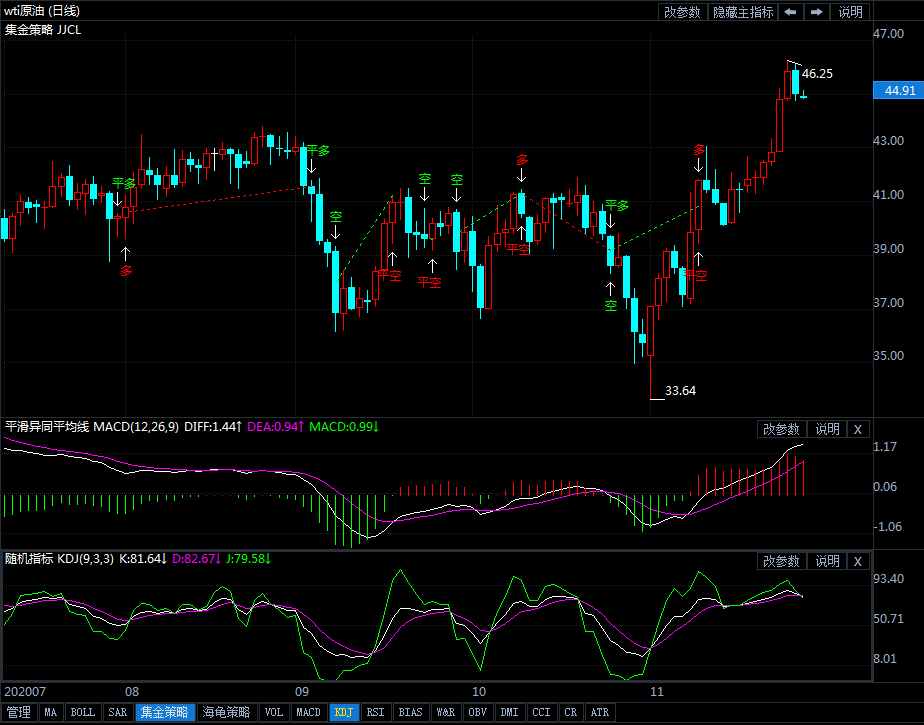The width and height of the screenshot is (924, 725).
Task: Switch to the VOL indicator tab
Action: click(274, 713)
